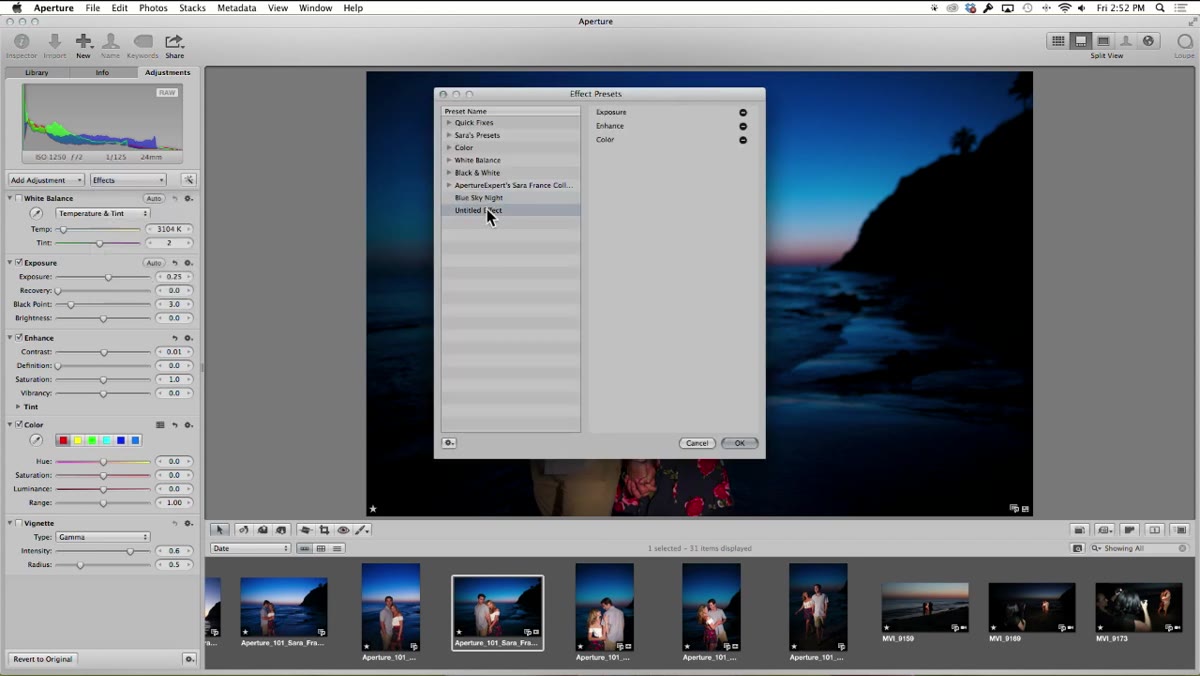
Task: Select the yellow color swatch
Action: point(77,440)
